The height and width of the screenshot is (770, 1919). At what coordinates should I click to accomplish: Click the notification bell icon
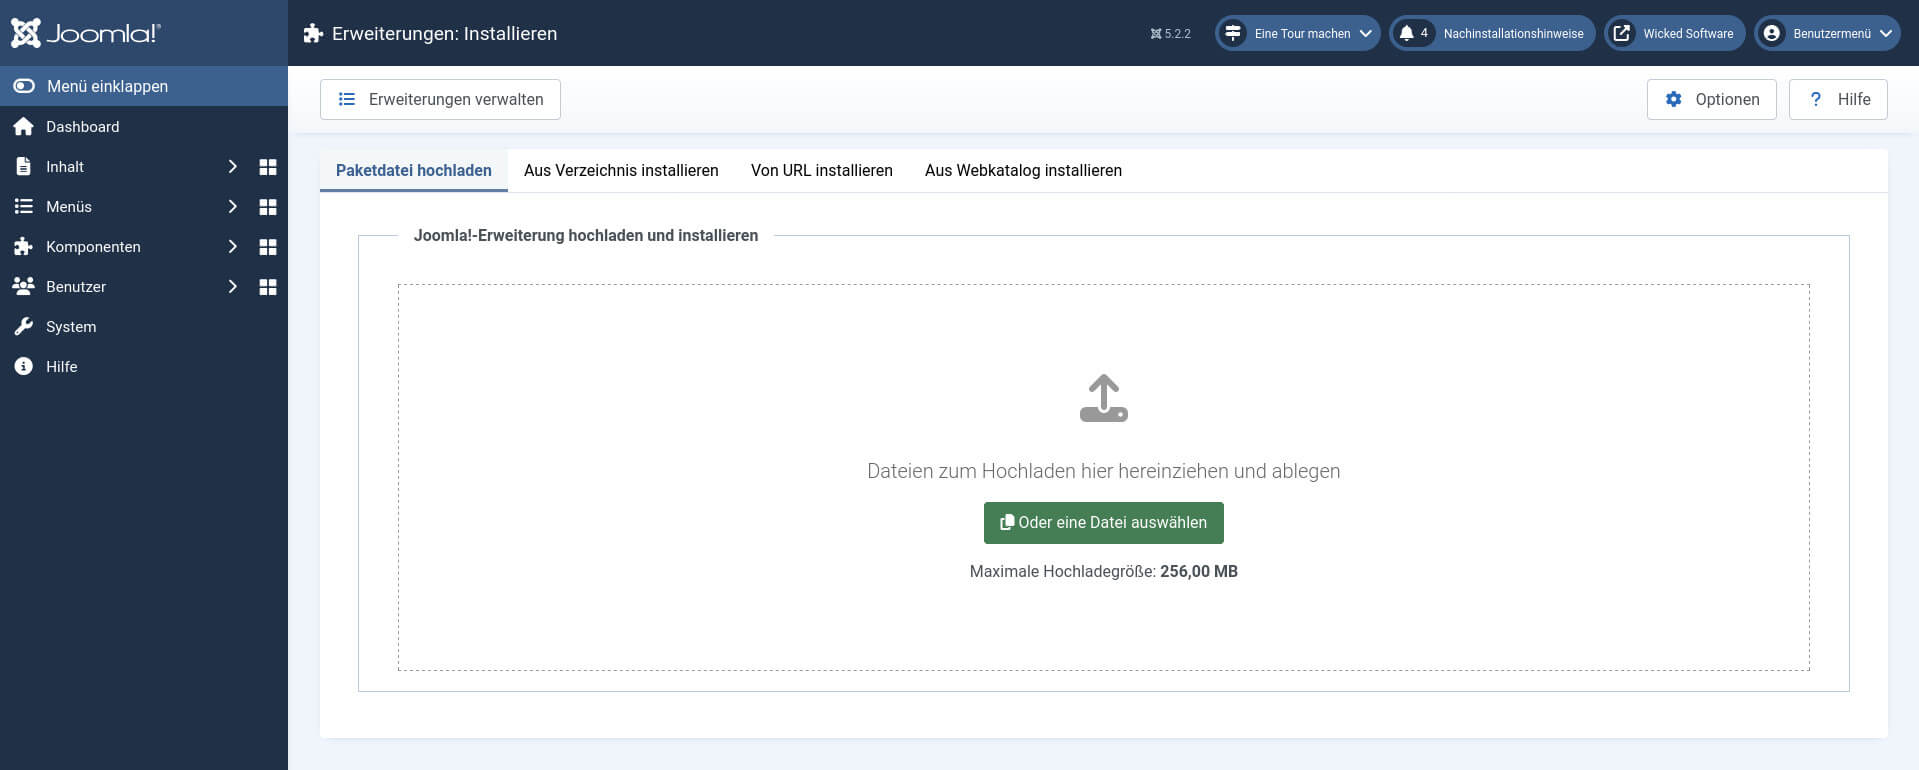1406,33
